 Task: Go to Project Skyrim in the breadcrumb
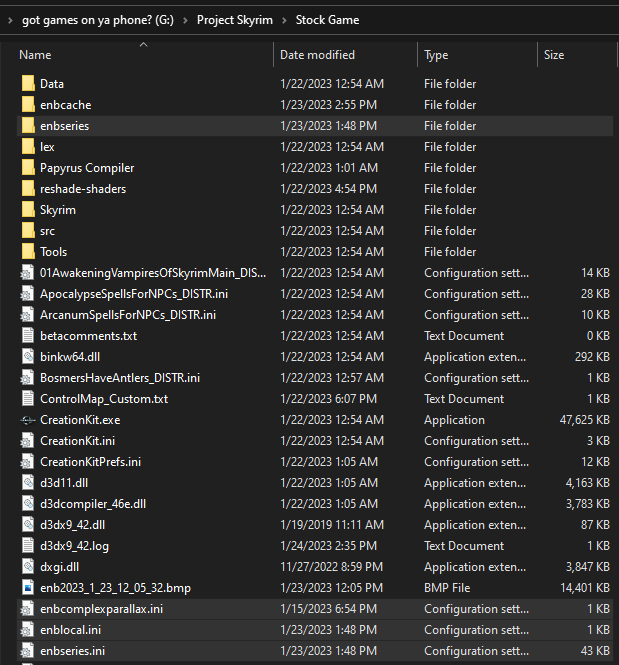tap(235, 20)
